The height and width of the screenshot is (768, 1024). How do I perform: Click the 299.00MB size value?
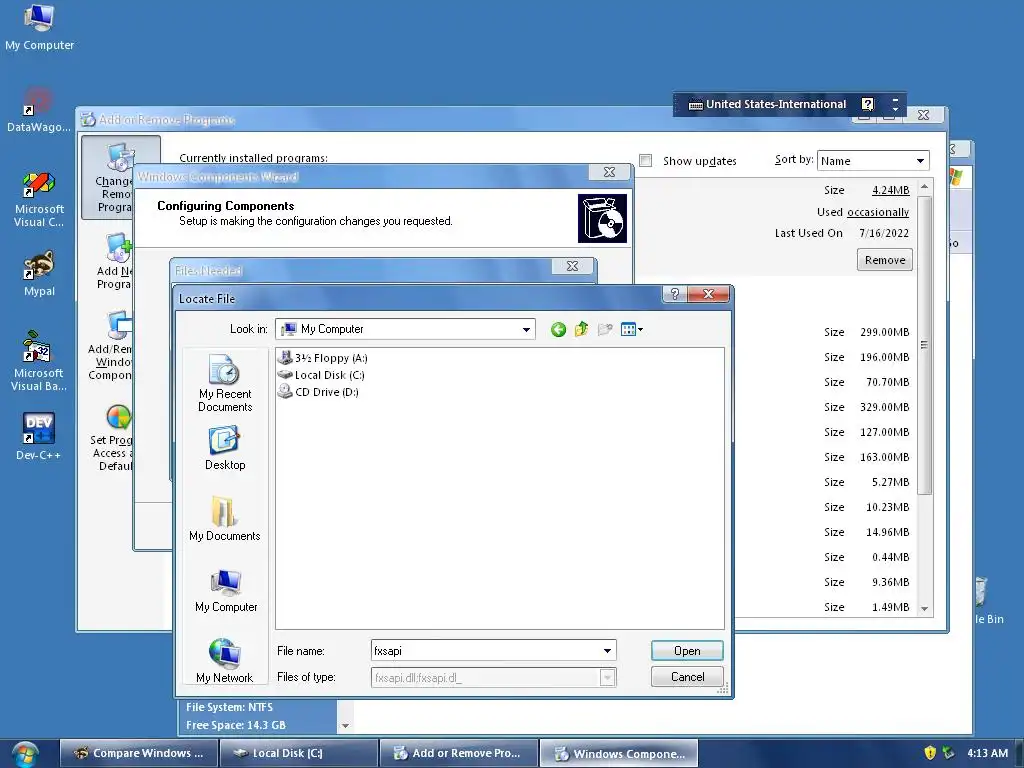pyautogui.click(x=884, y=332)
